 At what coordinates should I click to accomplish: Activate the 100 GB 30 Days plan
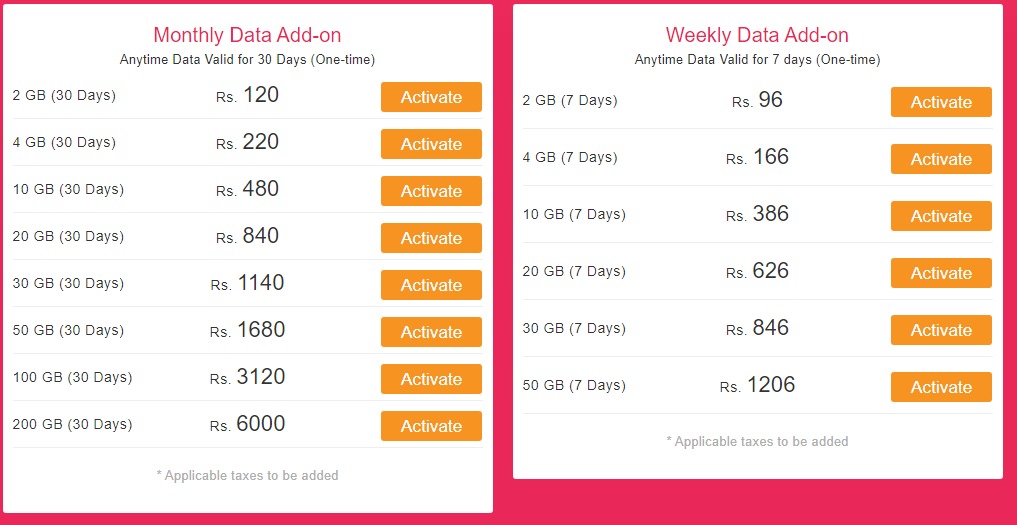431,379
